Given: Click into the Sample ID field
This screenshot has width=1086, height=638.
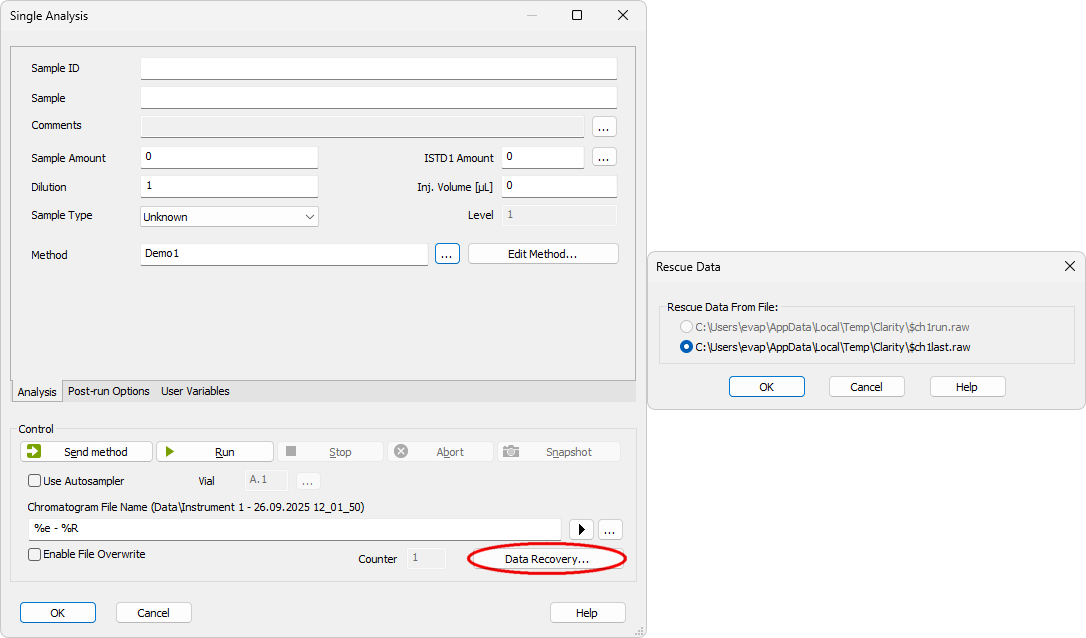Looking at the screenshot, I should click(378, 68).
